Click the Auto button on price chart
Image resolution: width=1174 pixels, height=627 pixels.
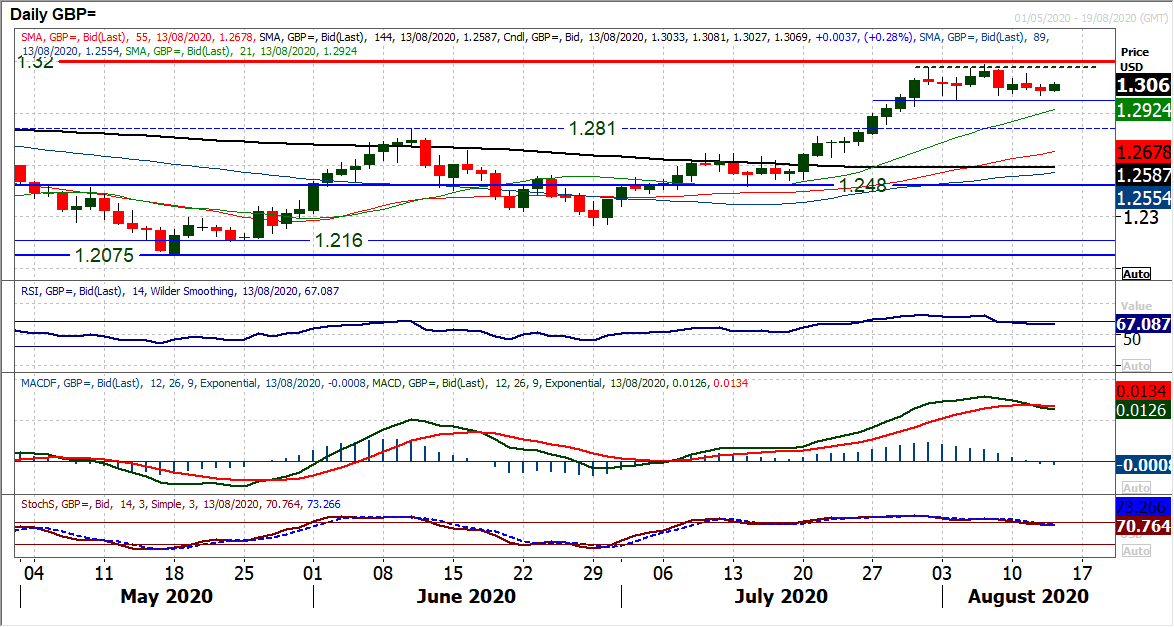click(x=1136, y=274)
